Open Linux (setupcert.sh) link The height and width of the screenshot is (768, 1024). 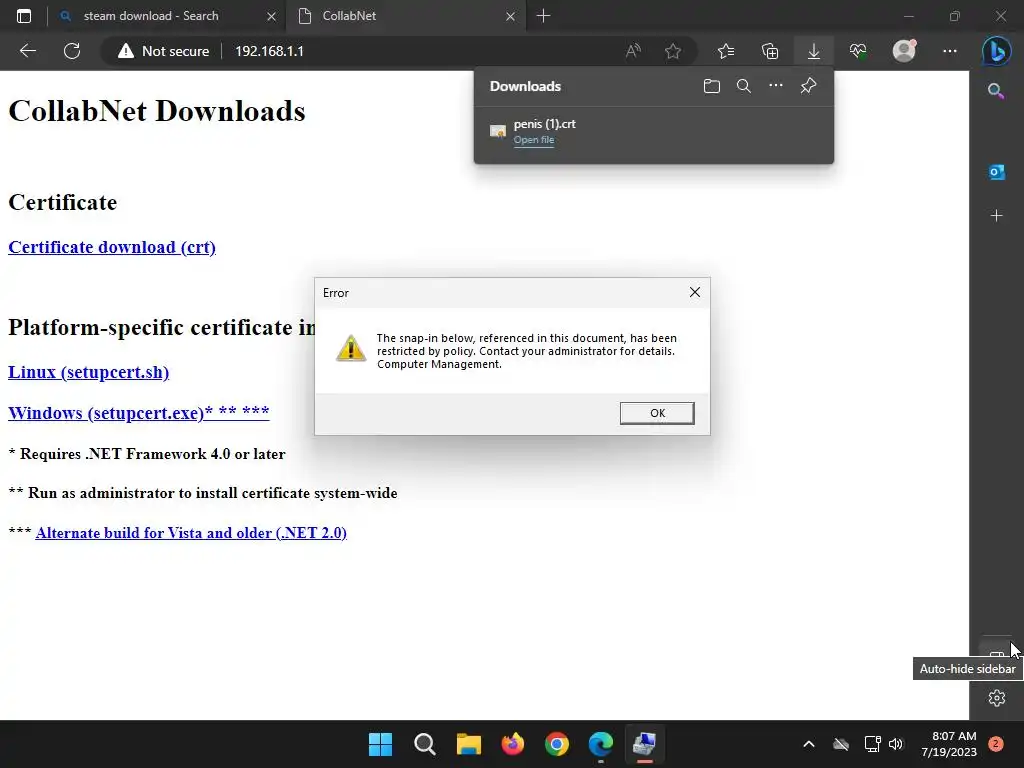coord(88,372)
